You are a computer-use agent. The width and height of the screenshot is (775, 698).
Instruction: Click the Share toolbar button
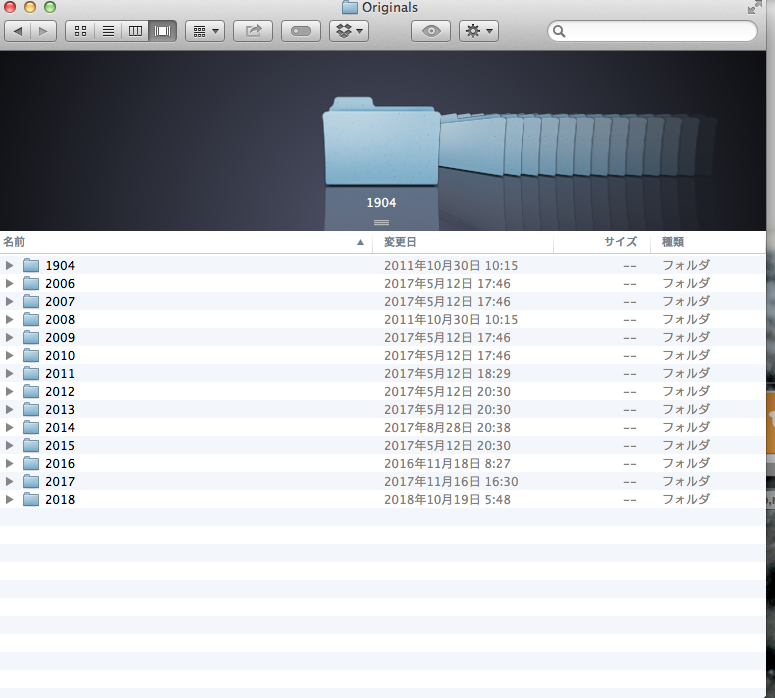click(x=253, y=31)
